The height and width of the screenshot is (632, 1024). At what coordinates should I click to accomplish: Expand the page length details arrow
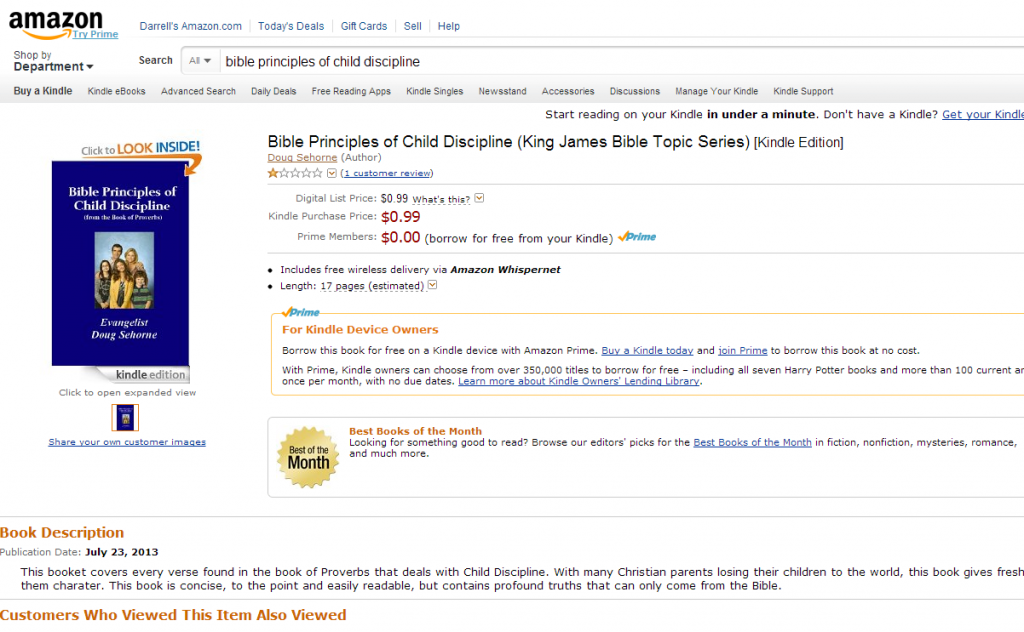pos(432,285)
